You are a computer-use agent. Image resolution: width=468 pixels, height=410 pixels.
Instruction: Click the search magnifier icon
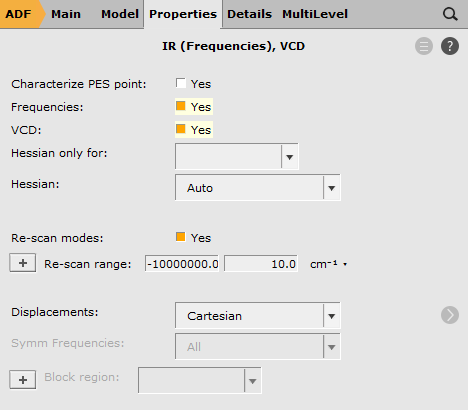450,14
